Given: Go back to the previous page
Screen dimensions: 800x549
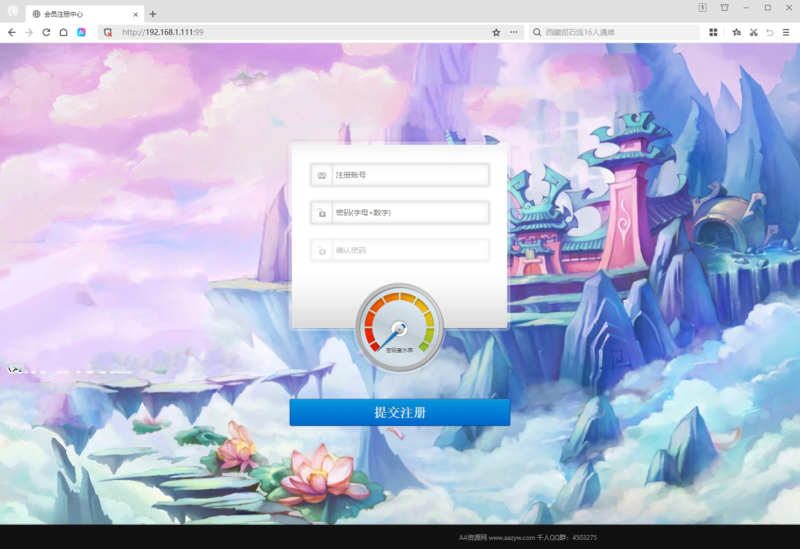Looking at the screenshot, I should [x=12, y=32].
